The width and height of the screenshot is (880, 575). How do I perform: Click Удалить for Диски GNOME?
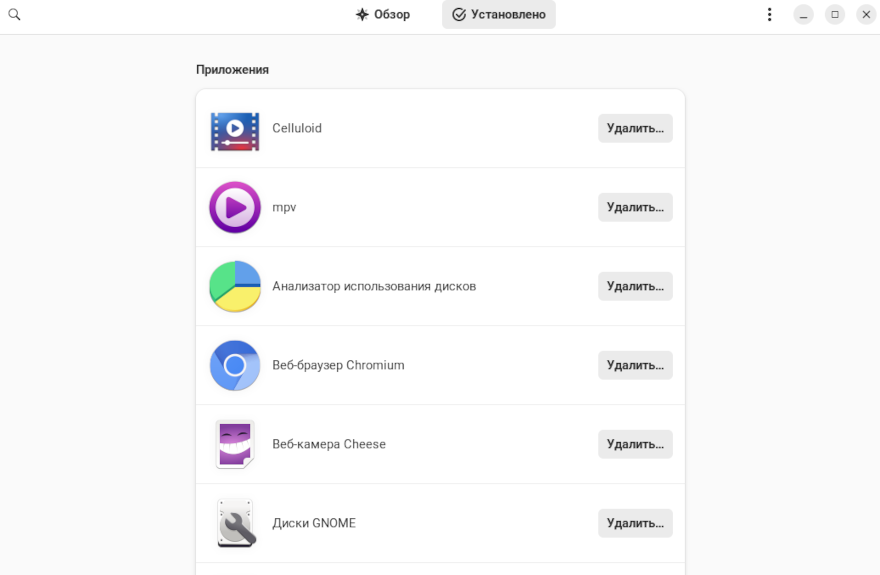click(635, 523)
